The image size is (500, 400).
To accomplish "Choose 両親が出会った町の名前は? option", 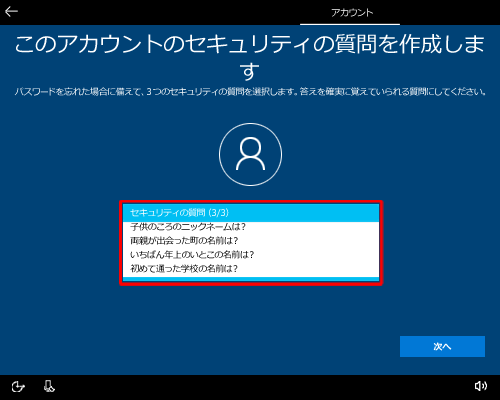I will tap(251, 241).
